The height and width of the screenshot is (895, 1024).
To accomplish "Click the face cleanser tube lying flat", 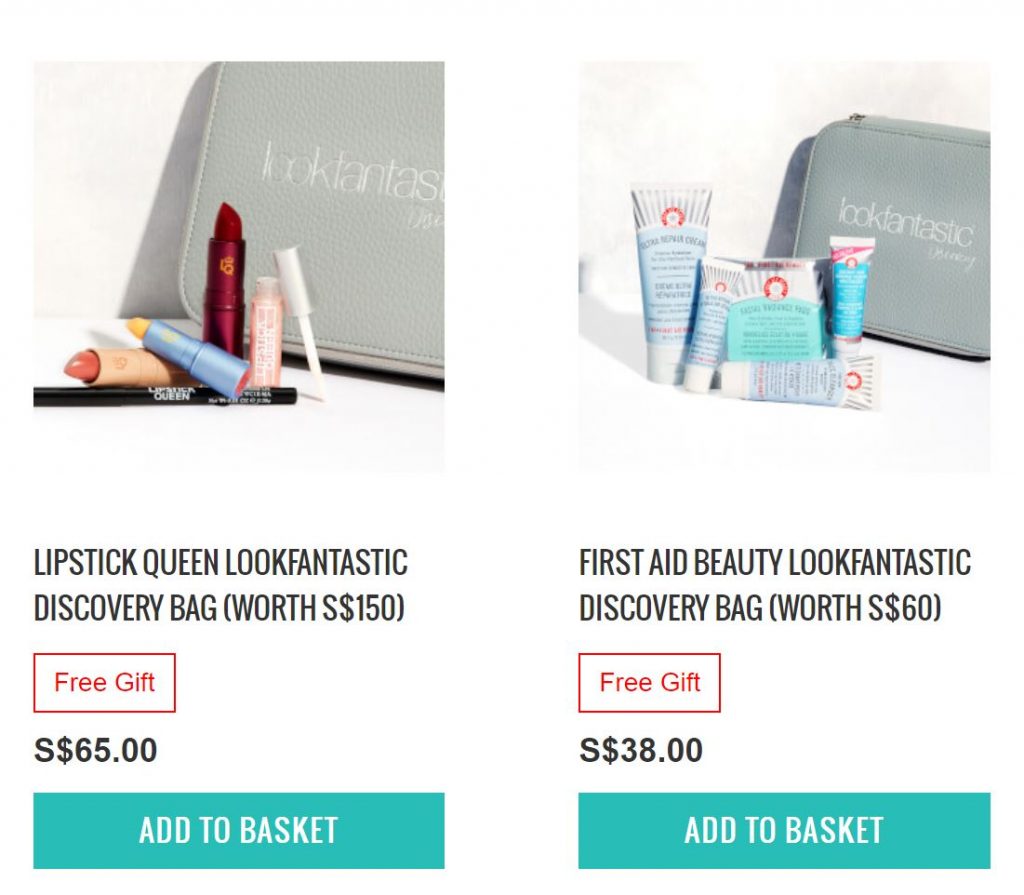I will (800, 382).
